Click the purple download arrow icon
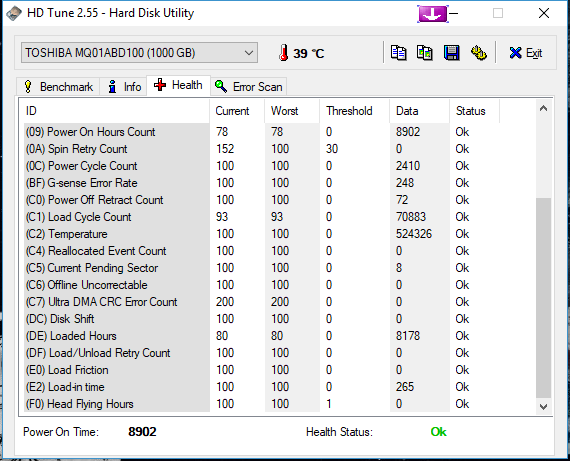570x461 pixels. (433, 14)
